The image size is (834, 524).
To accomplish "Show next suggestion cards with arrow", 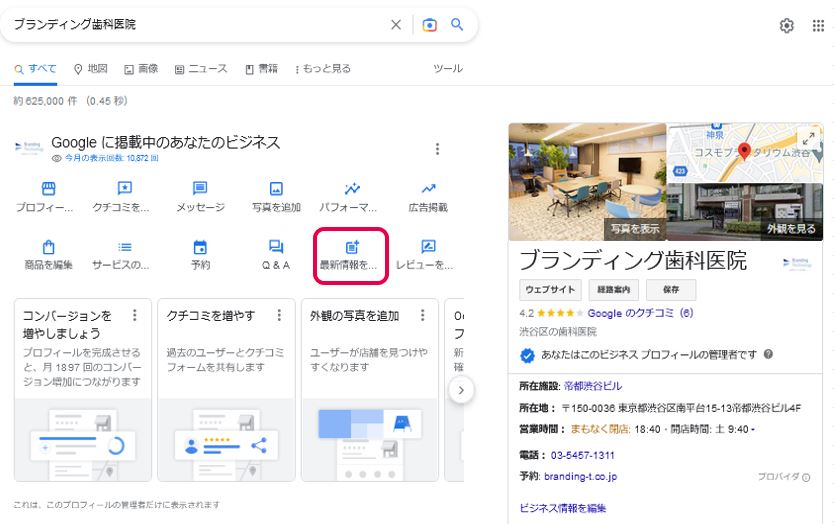I will 461,390.
